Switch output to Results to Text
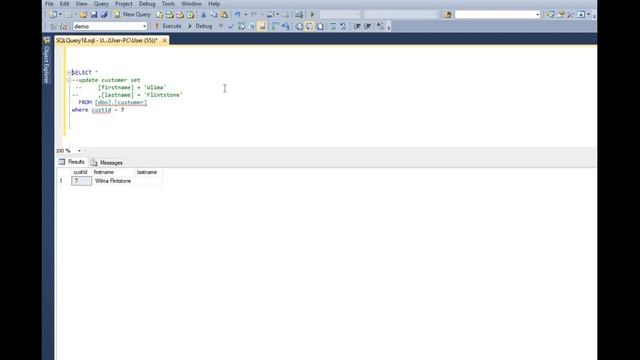Image resolution: width=640 pixels, height=360 pixels. pyautogui.click(x=299, y=26)
